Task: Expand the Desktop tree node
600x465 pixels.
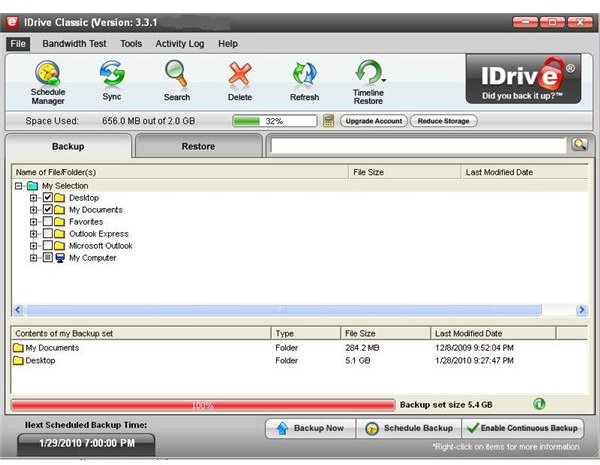Action: [x=34, y=198]
